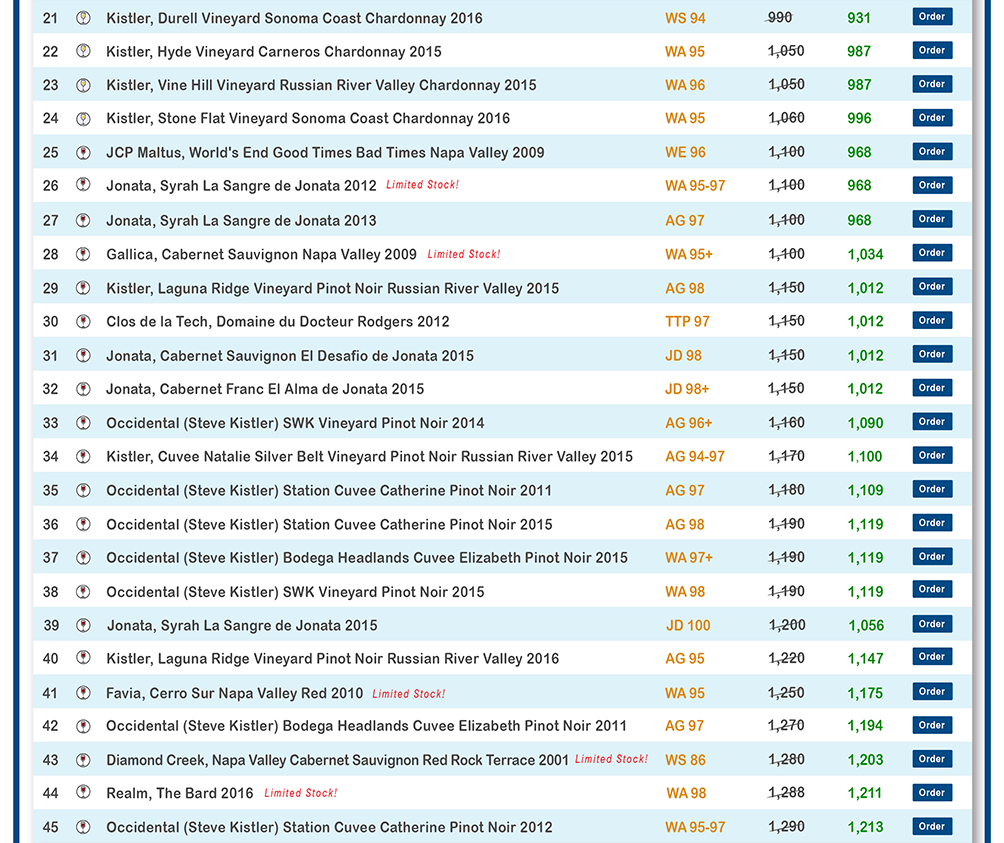Order Occidental Bodega Headlands Cuvee Elizabeth 2011
Viewport: 1004px width, 843px height.
(x=932, y=725)
